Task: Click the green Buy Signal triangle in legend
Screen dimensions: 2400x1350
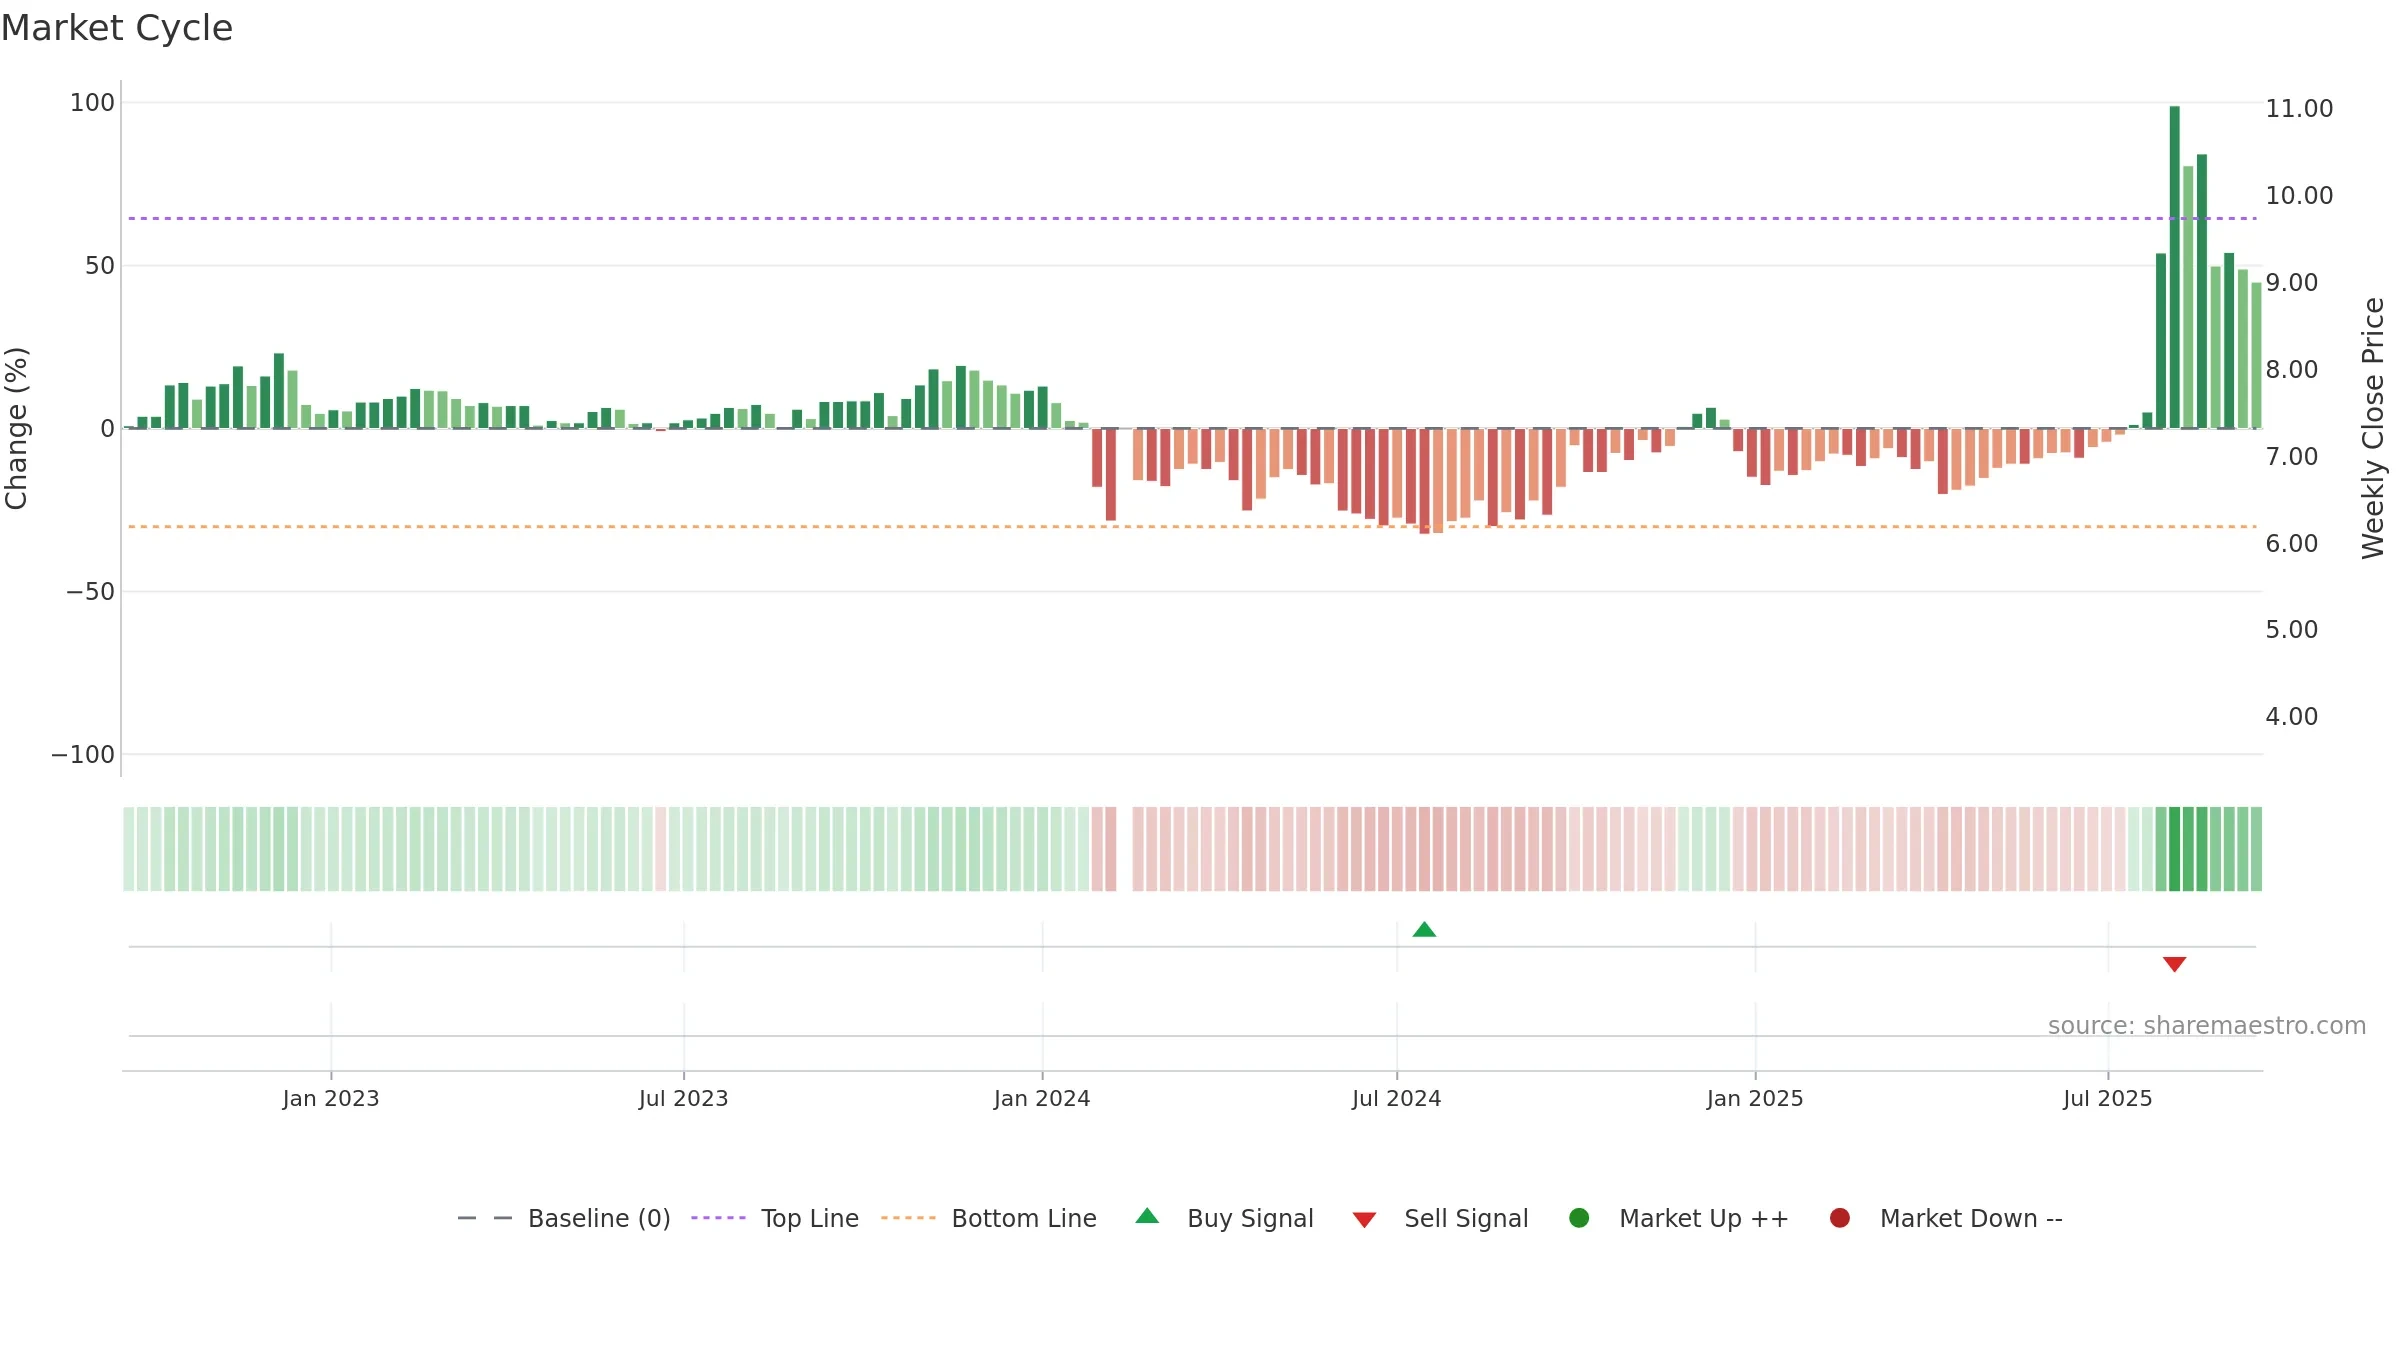Action: pyautogui.click(x=1147, y=1216)
